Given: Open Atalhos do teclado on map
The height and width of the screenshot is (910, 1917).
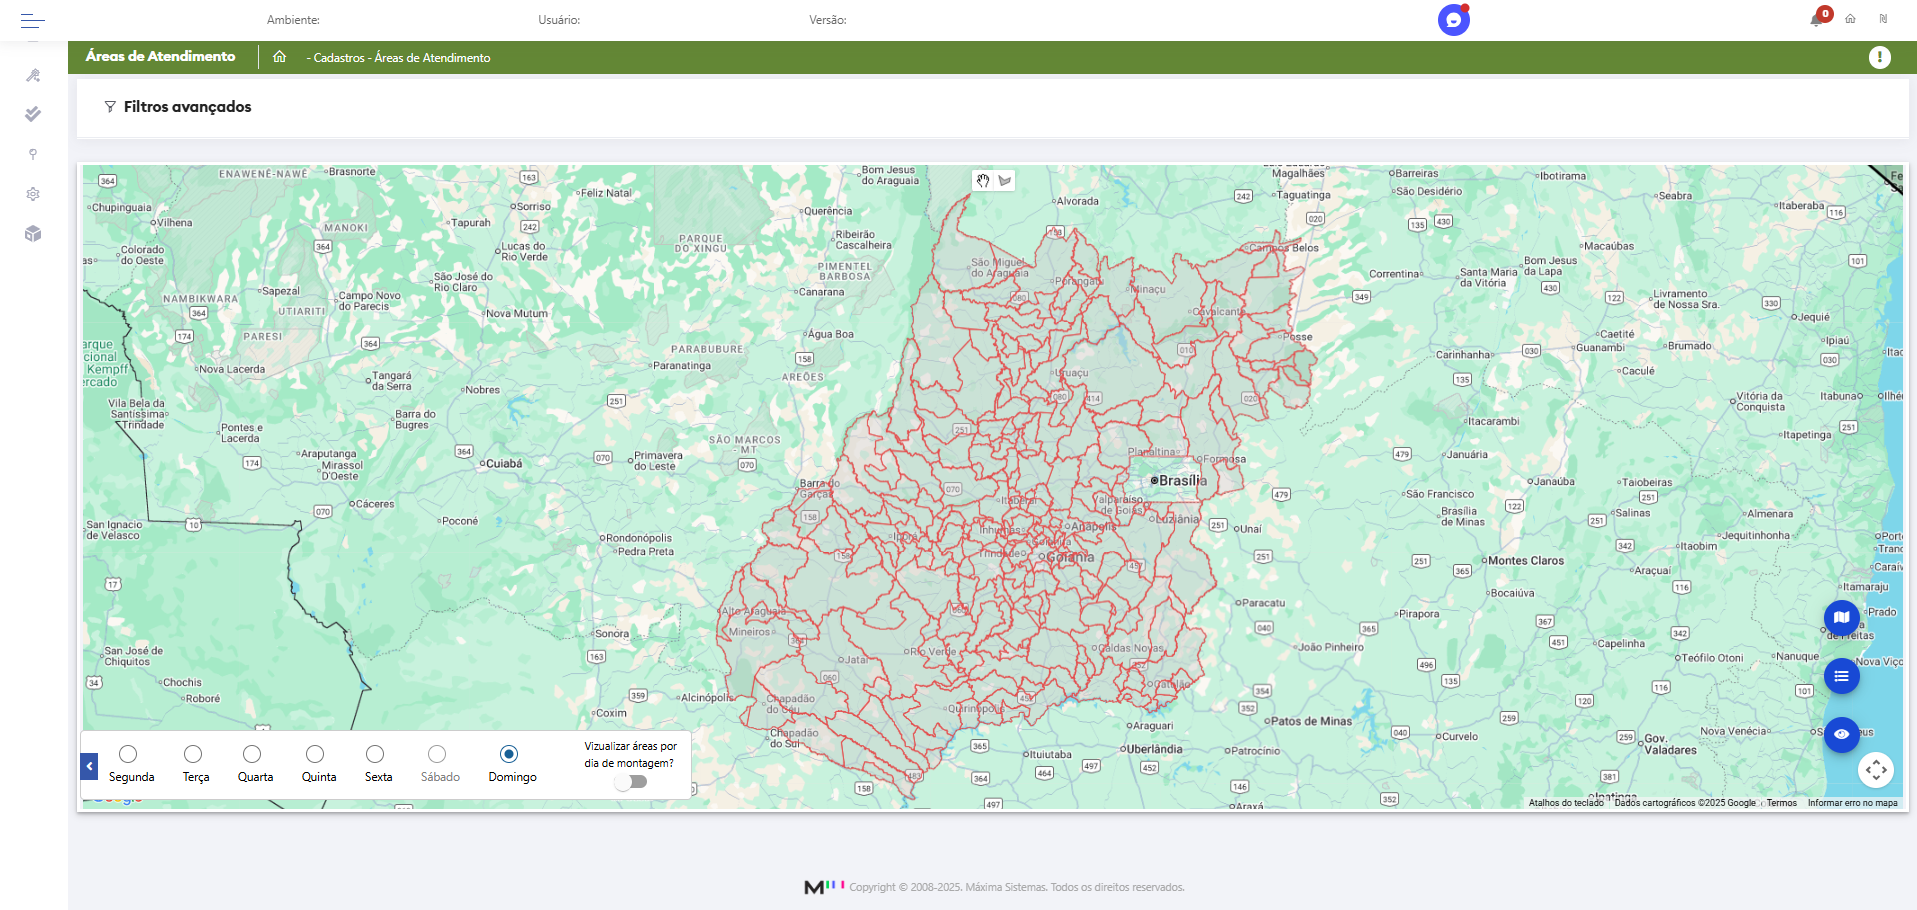Looking at the screenshot, I should pos(1566,803).
